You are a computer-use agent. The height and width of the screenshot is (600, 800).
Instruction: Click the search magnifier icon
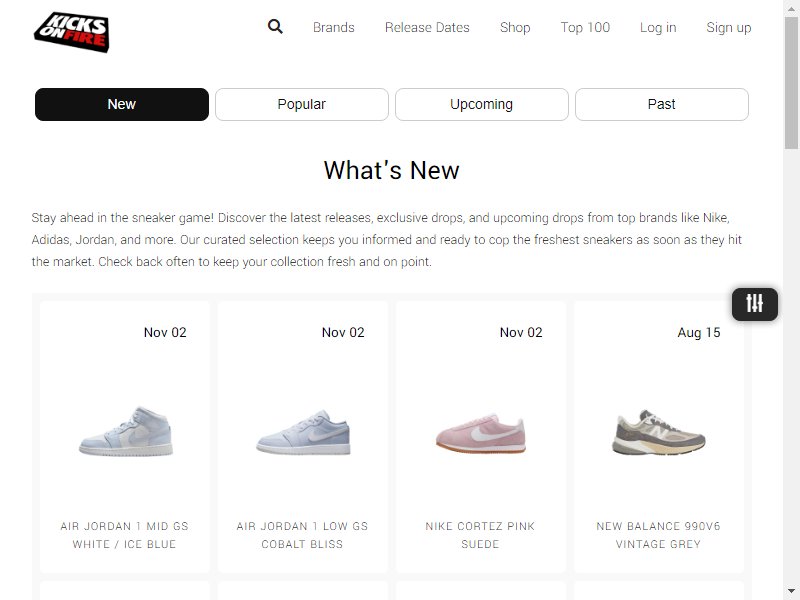point(275,27)
